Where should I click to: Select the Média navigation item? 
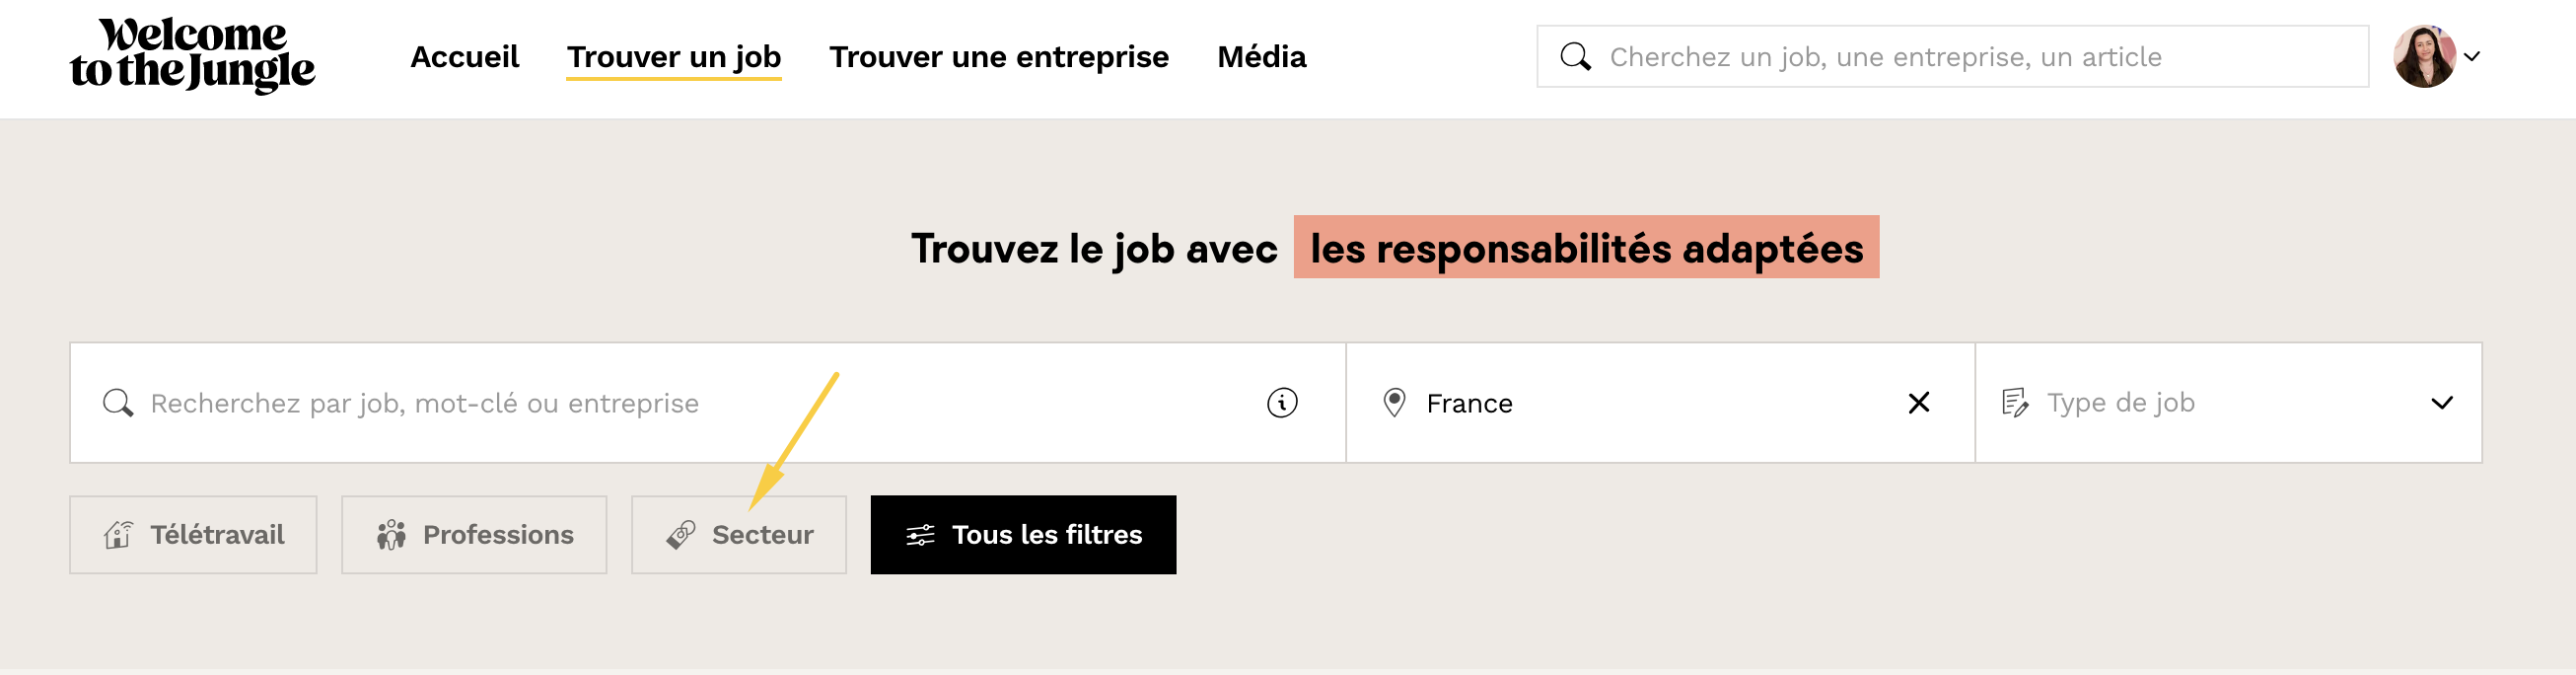click(x=1261, y=57)
